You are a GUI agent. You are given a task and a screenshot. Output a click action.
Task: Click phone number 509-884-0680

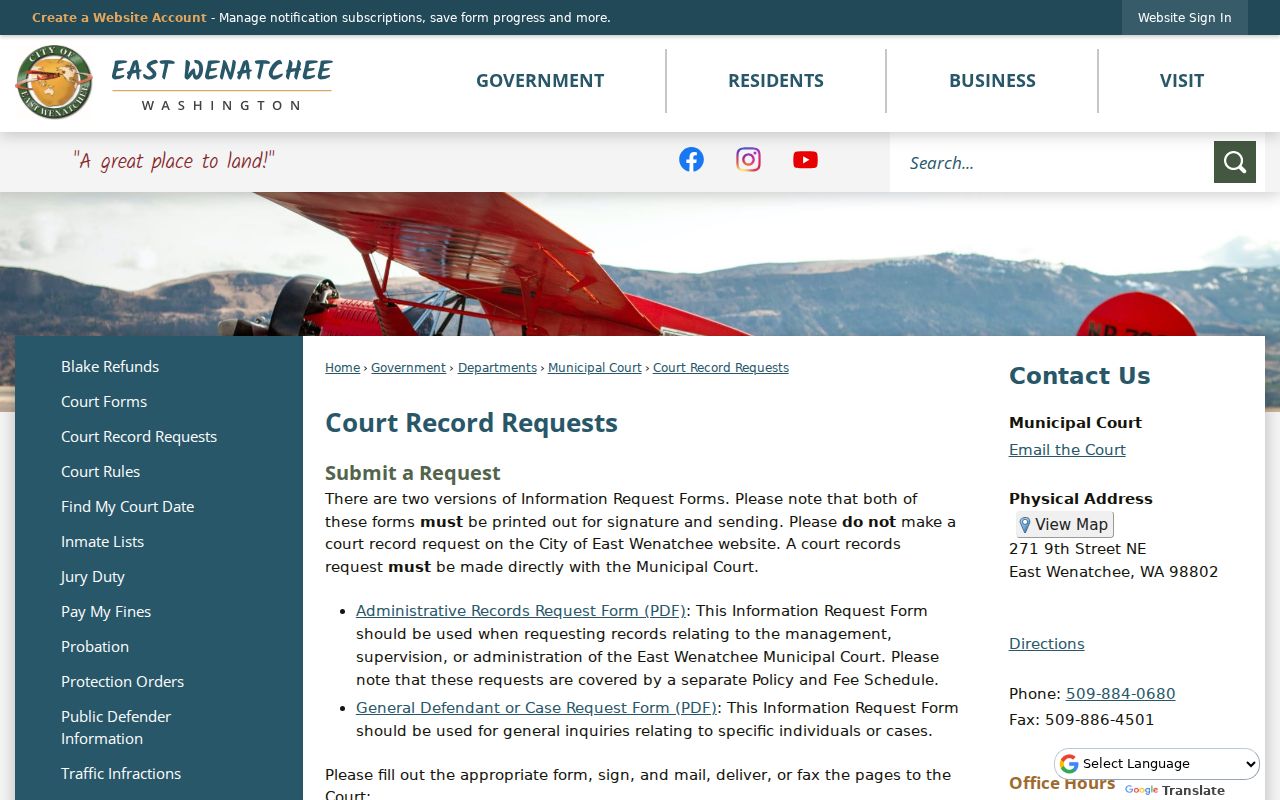pos(1120,694)
